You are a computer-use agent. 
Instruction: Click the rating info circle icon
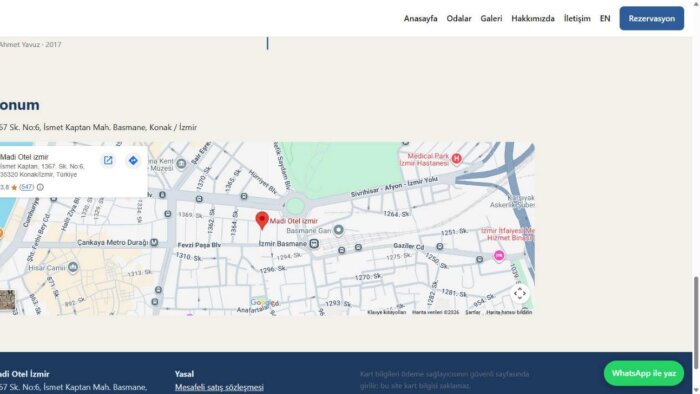point(40,187)
